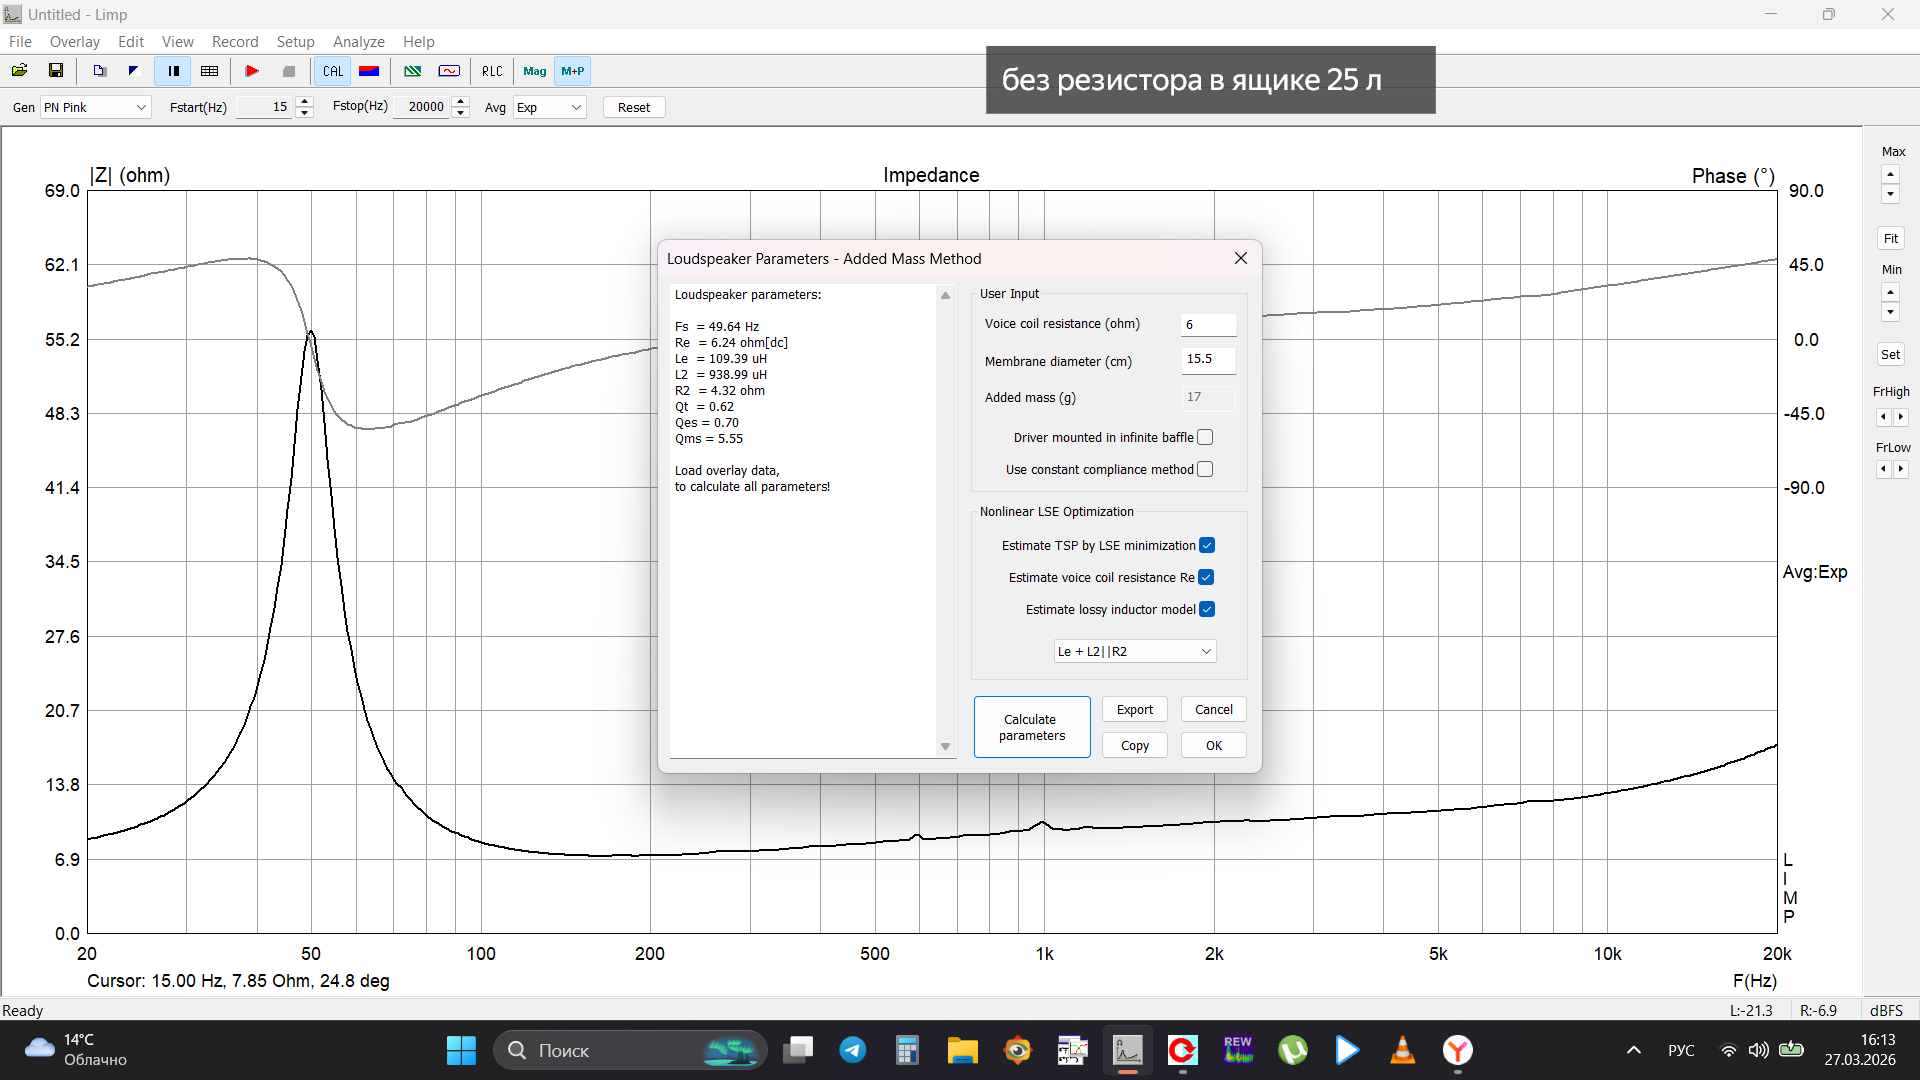Click the open file folder icon
Screen dimensions: 1920x1080
[x=19, y=71]
